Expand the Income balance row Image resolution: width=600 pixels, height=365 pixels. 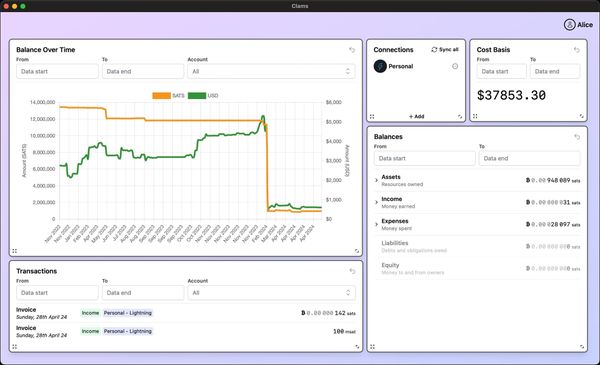376,202
